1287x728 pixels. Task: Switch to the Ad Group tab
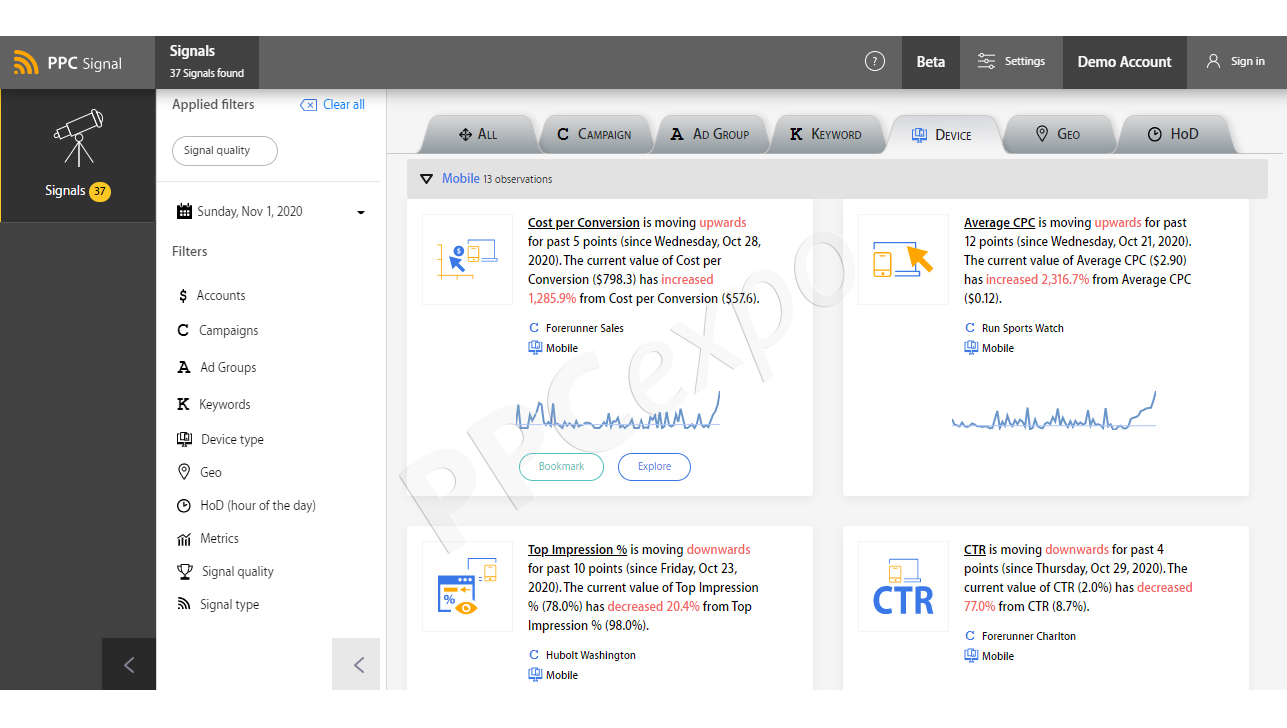coord(709,134)
